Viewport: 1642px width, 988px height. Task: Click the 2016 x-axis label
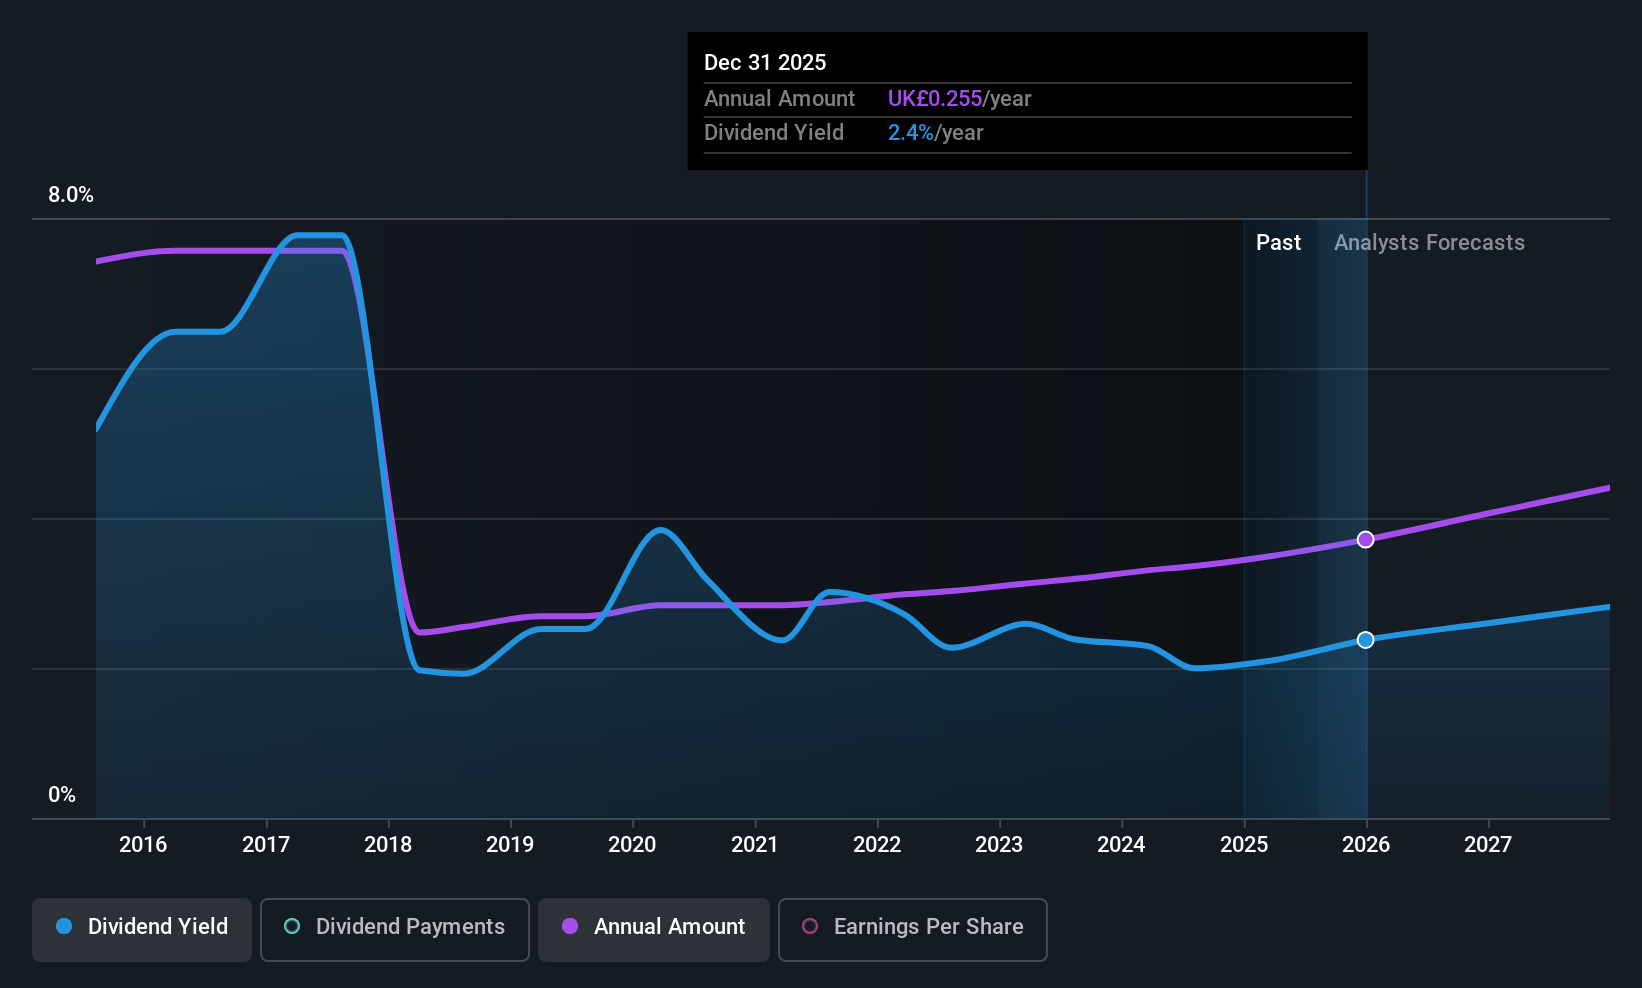[143, 845]
